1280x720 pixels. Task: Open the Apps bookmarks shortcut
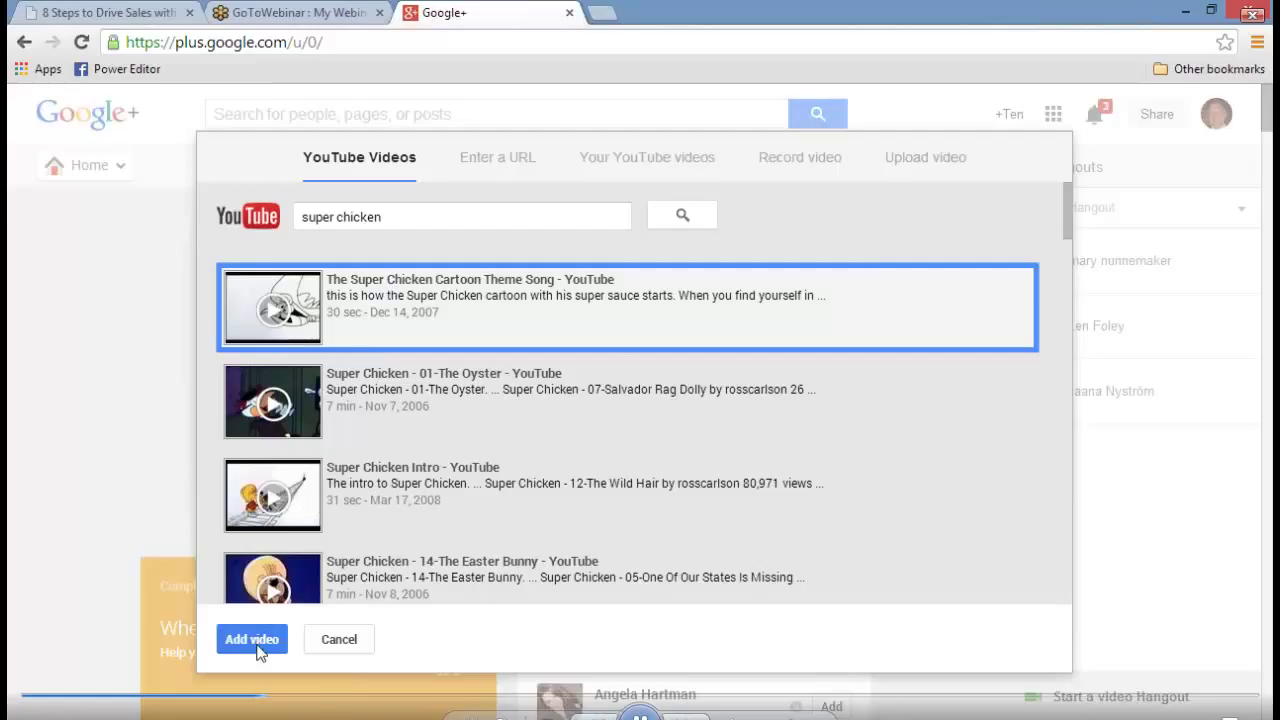pos(38,69)
